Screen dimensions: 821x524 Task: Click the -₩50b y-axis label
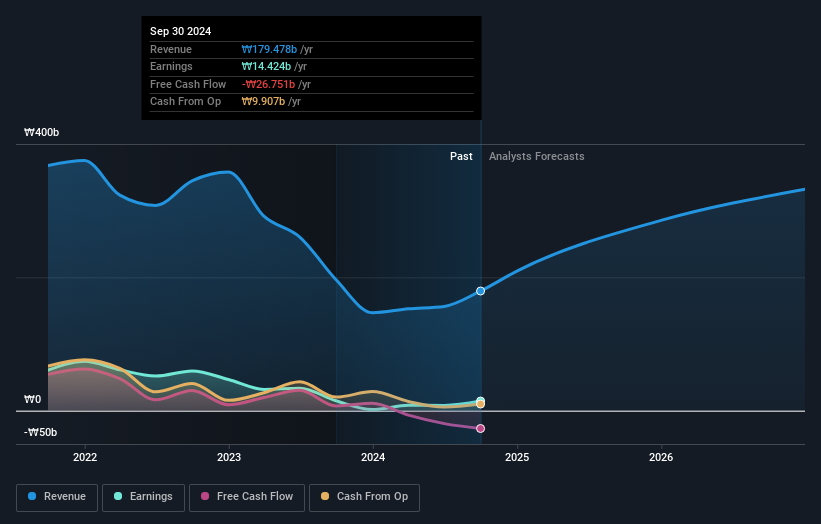pos(40,432)
